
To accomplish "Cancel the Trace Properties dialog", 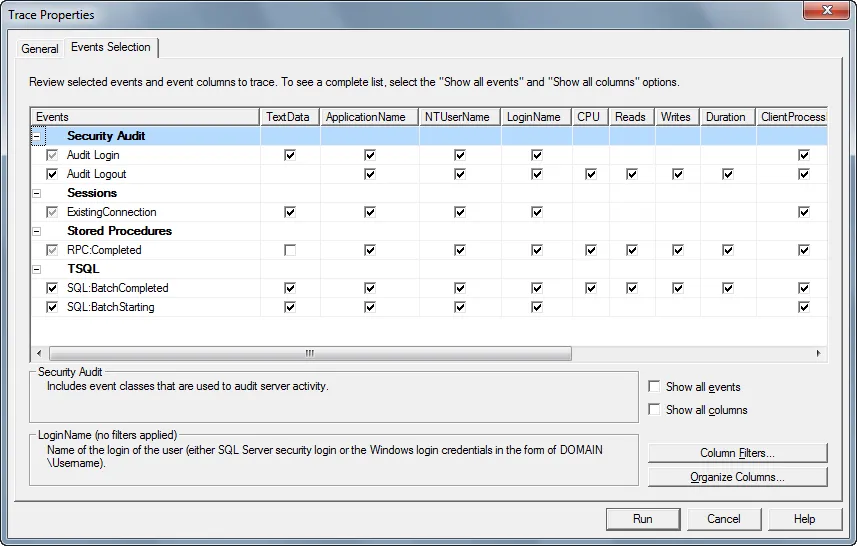I will [724, 519].
